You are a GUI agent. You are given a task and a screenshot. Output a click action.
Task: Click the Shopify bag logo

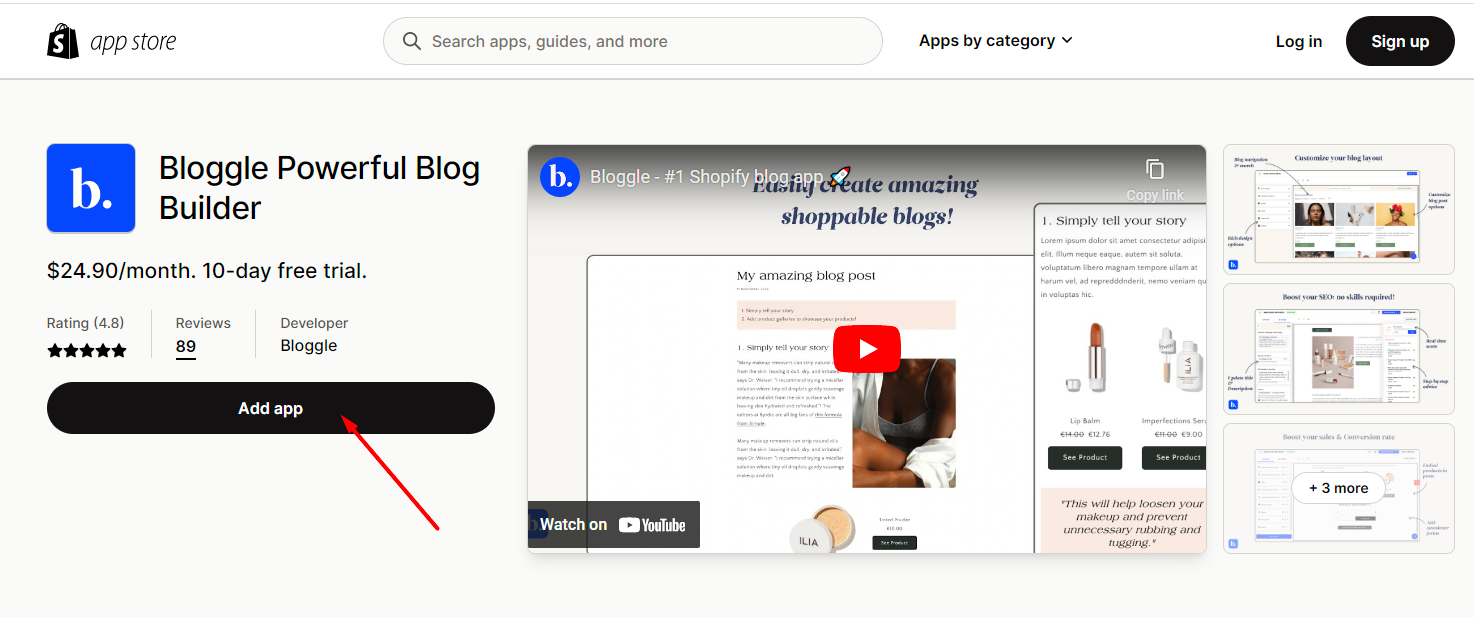coord(62,41)
